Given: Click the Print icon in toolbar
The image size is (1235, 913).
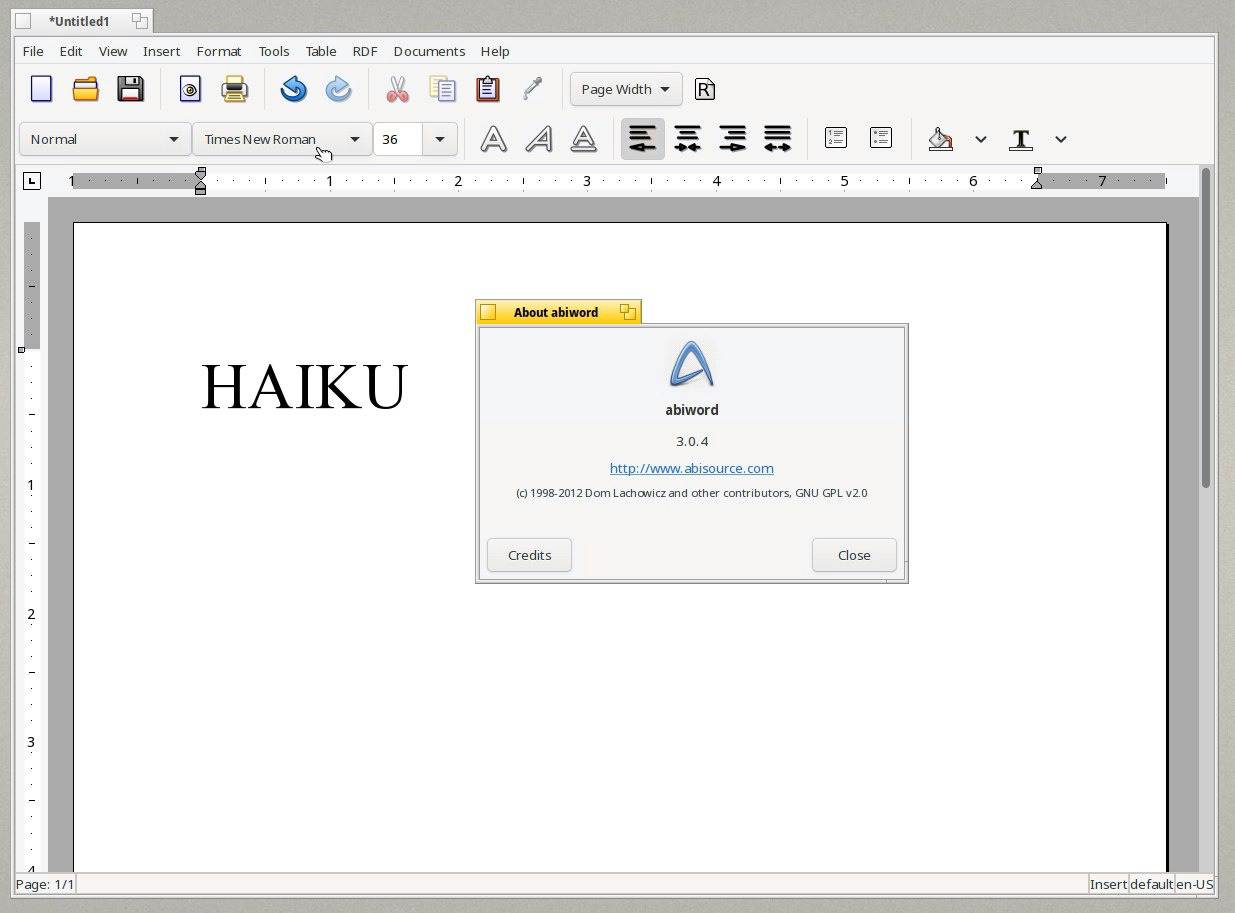Looking at the screenshot, I should 235,89.
